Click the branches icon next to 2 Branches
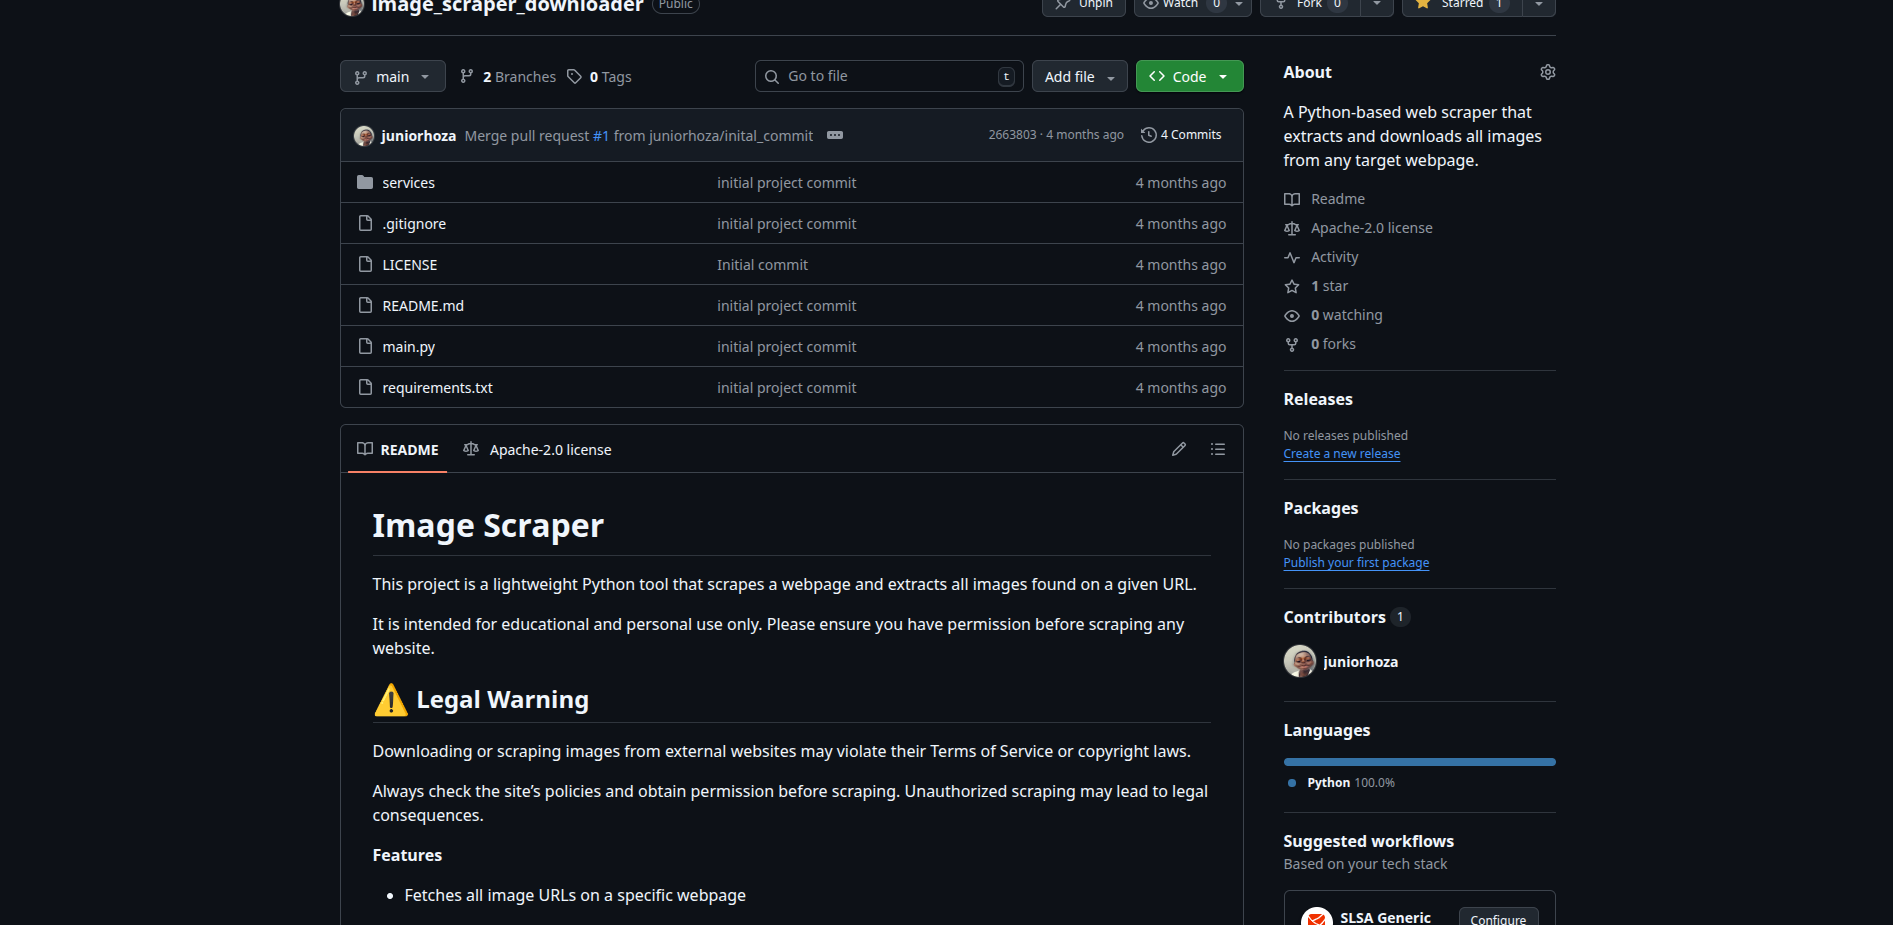 click(x=466, y=76)
